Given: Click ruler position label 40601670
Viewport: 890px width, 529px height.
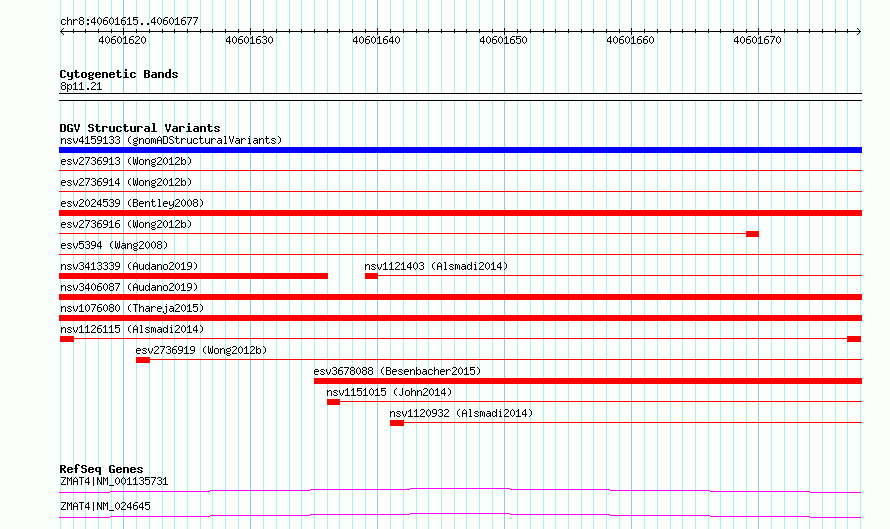Looking at the screenshot, I should [x=757, y=40].
